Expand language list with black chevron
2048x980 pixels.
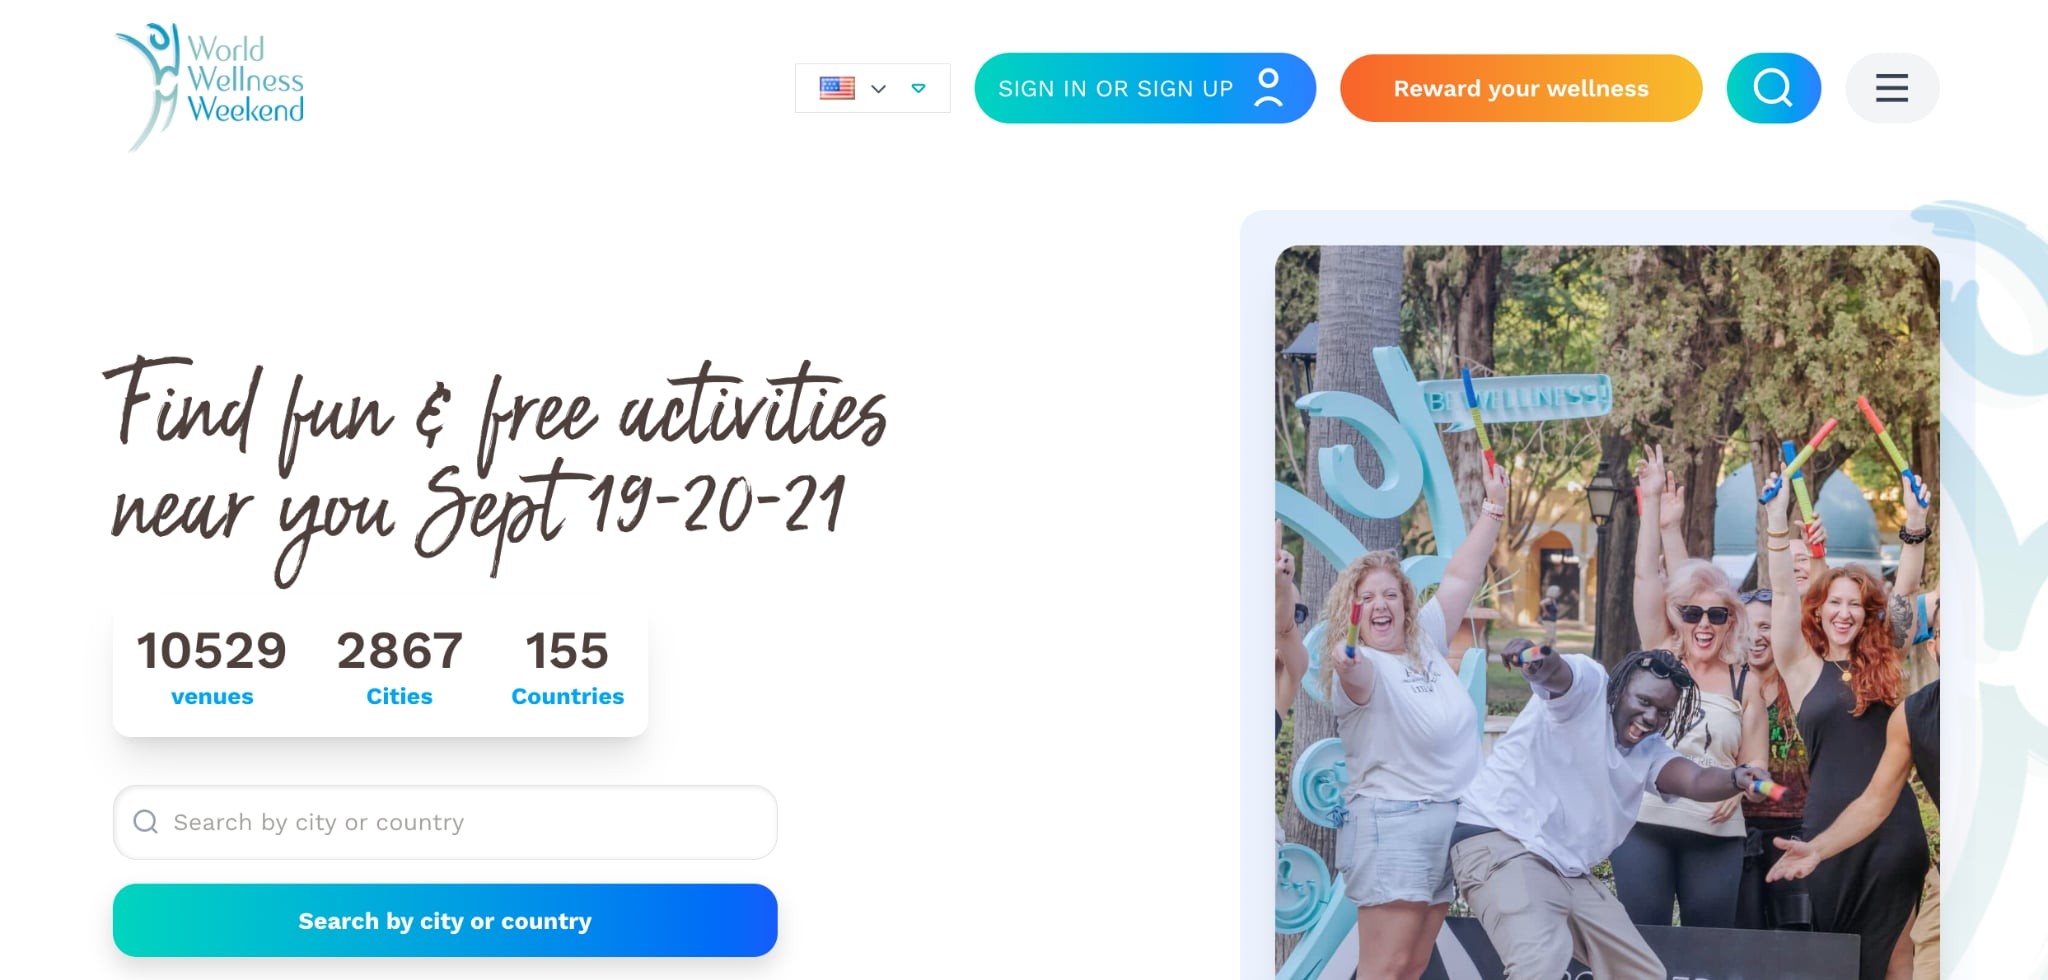click(878, 89)
